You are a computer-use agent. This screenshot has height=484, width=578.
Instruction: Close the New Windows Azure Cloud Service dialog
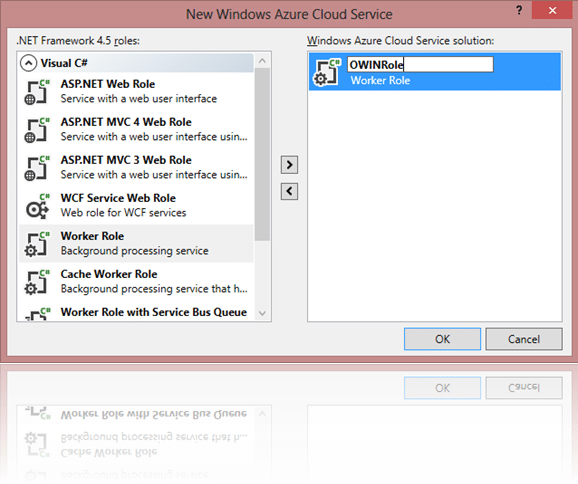552,10
